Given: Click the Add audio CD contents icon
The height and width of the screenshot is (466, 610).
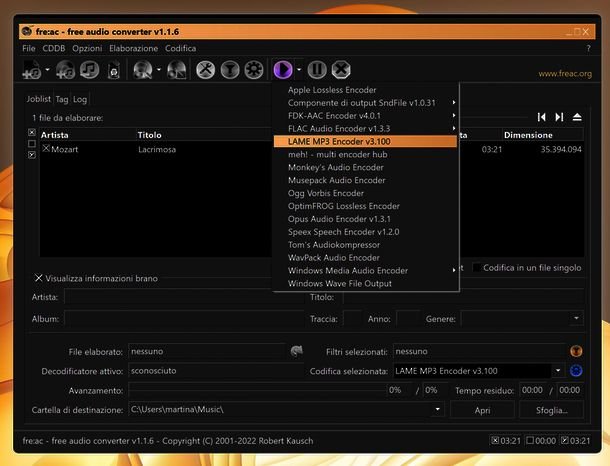Looking at the screenshot, I should tap(65, 70).
